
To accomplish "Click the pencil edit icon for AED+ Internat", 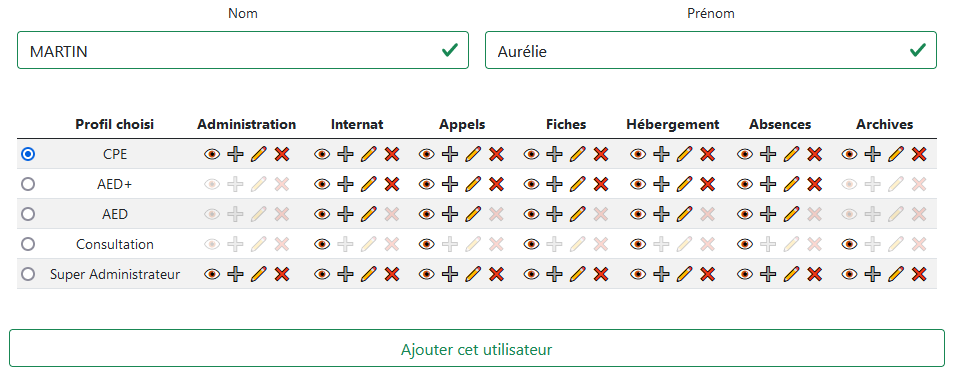I will (369, 184).
